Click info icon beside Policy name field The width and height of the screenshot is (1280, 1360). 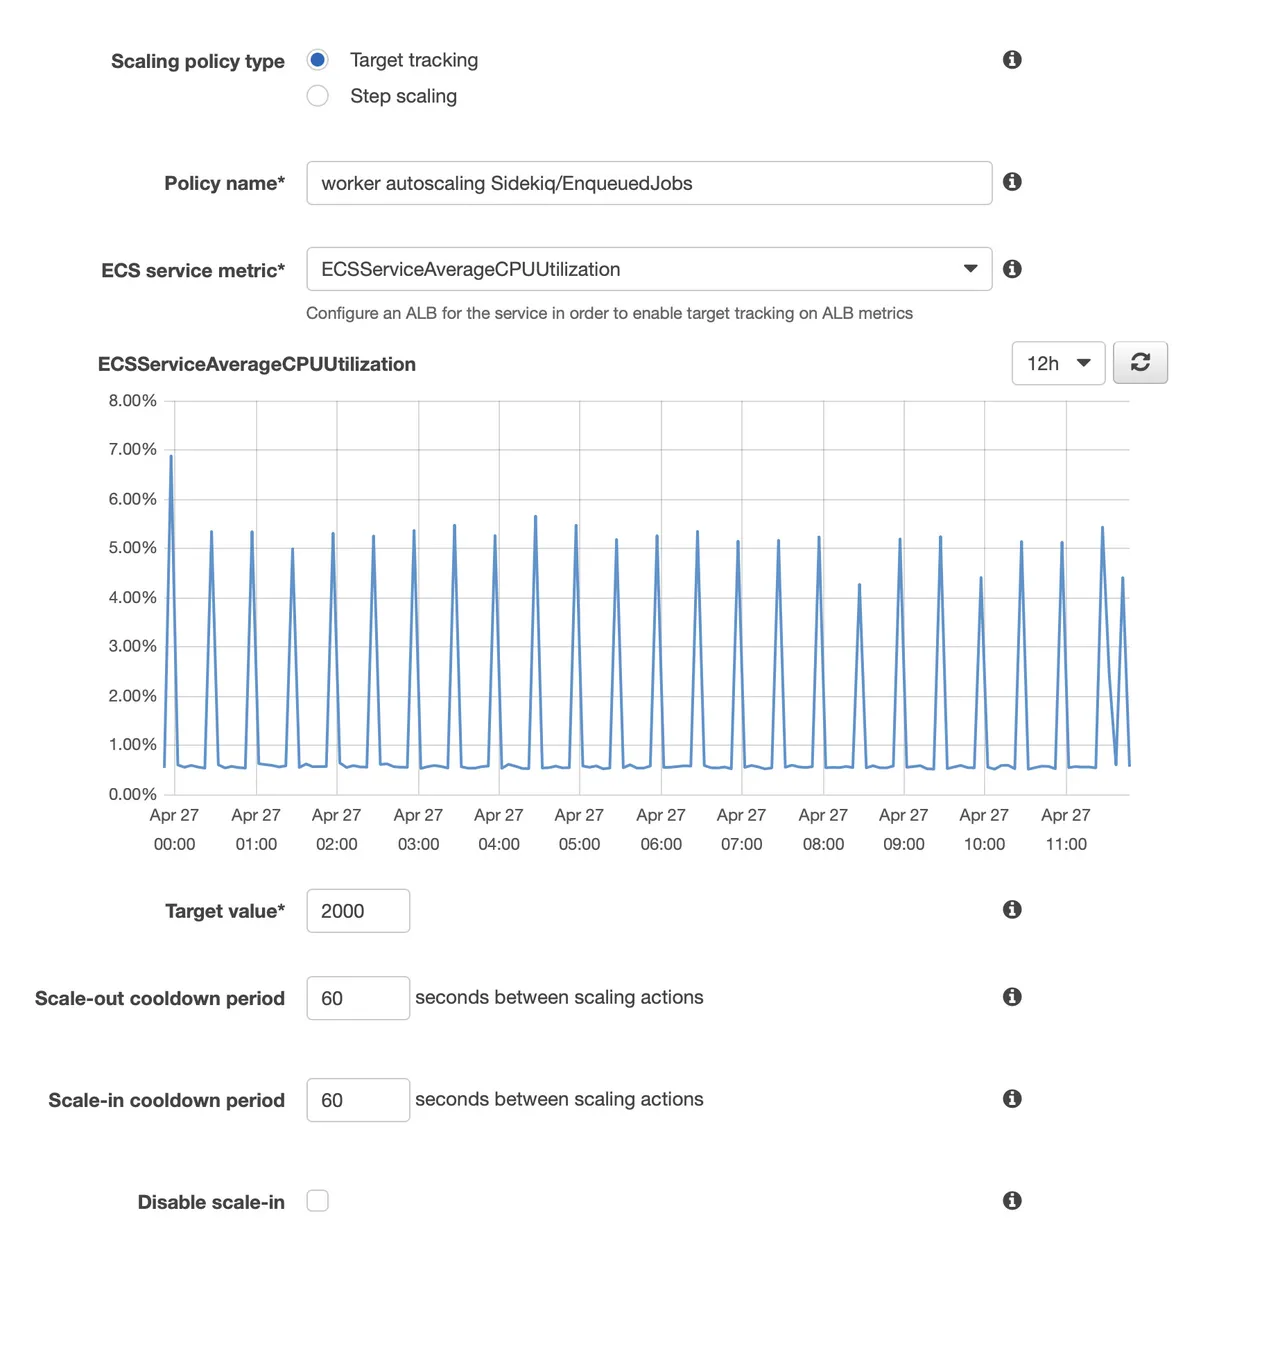point(1012,182)
